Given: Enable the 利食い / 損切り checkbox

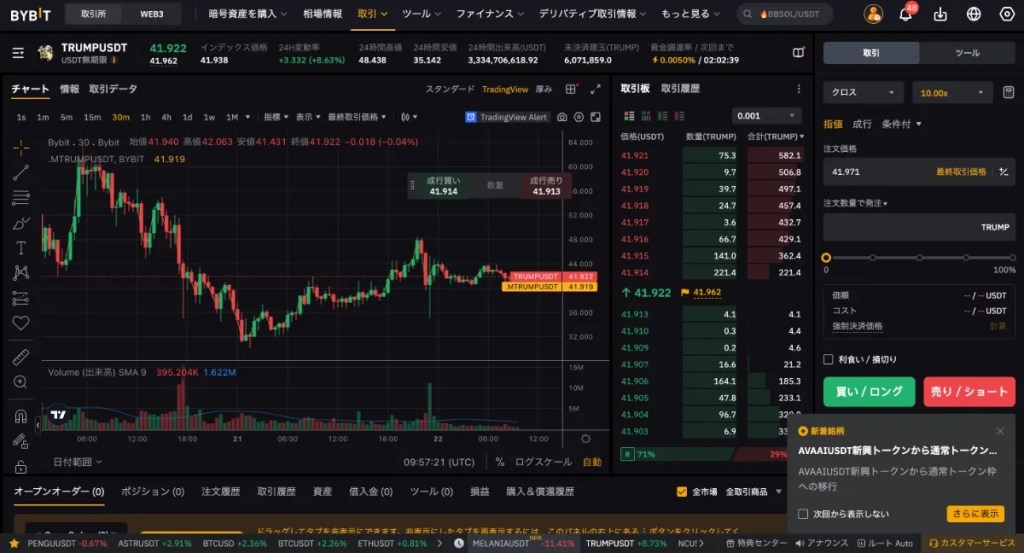Looking at the screenshot, I should 828,359.
